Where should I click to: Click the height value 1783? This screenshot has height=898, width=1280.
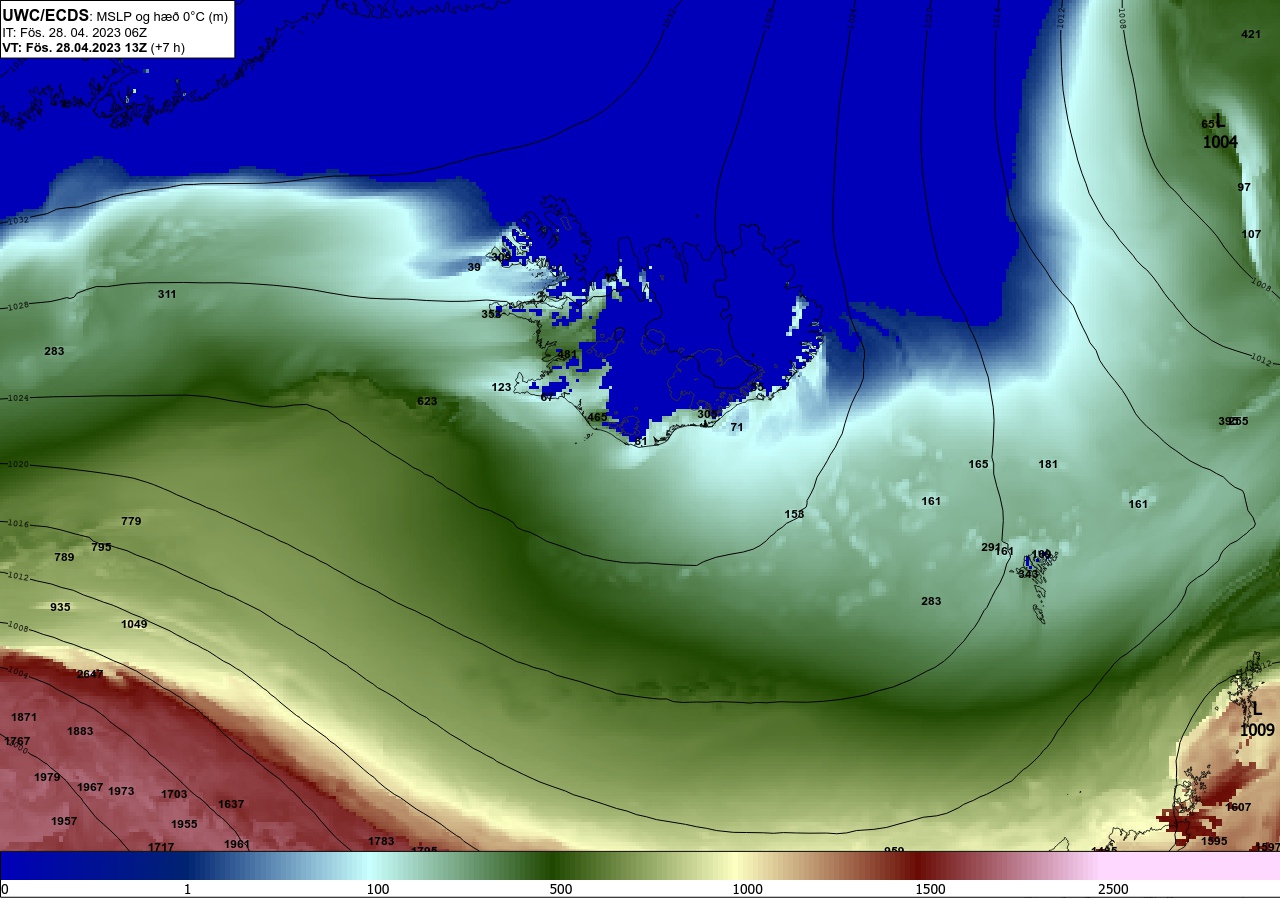pyautogui.click(x=381, y=841)
